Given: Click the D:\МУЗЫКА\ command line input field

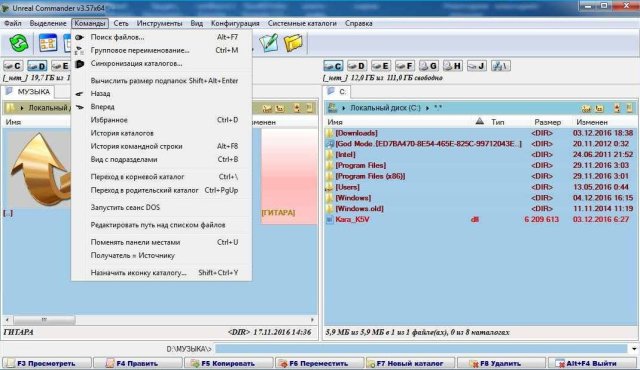Looking at the screenshot, I should [421, 349].
